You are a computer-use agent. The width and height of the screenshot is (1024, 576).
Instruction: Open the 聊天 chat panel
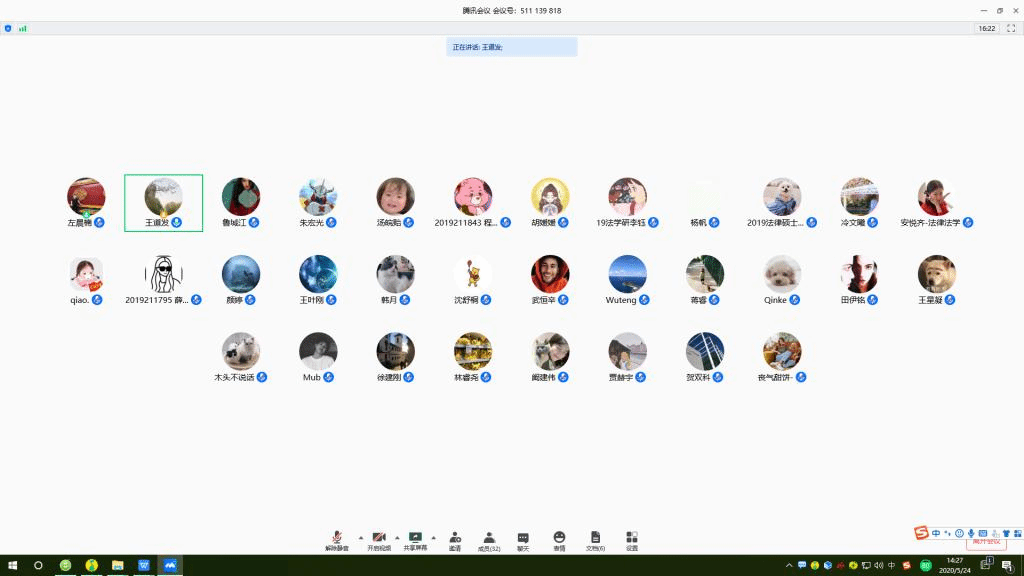click(x=523, y=540)
